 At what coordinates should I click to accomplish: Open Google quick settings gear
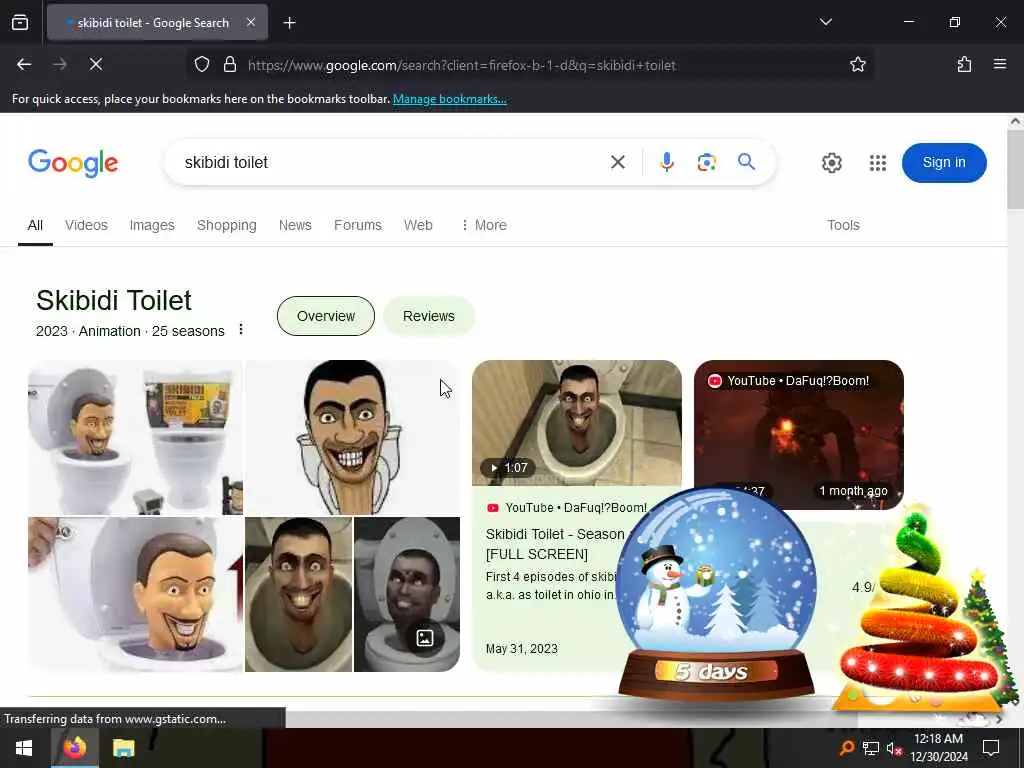coord(831,163)
